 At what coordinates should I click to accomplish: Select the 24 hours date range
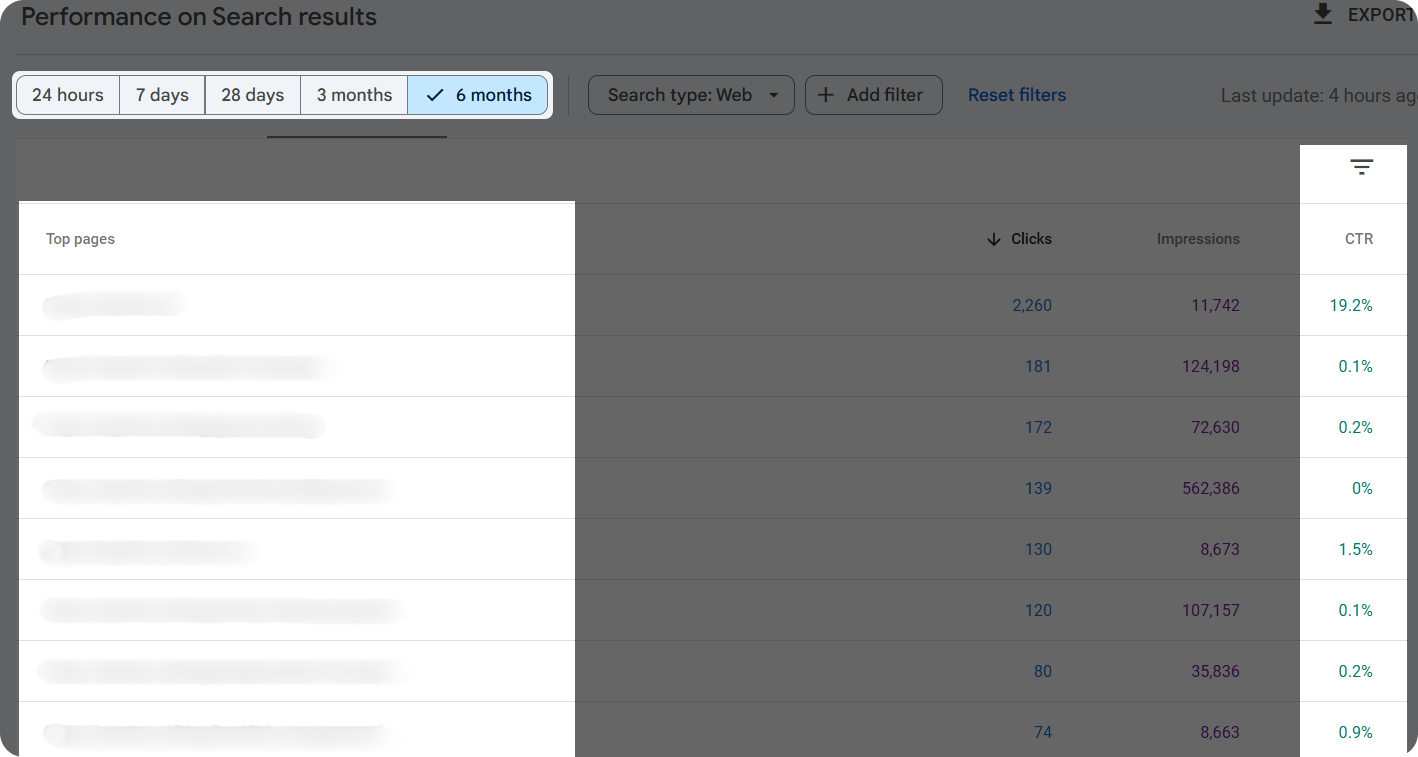tap(68, 95)
